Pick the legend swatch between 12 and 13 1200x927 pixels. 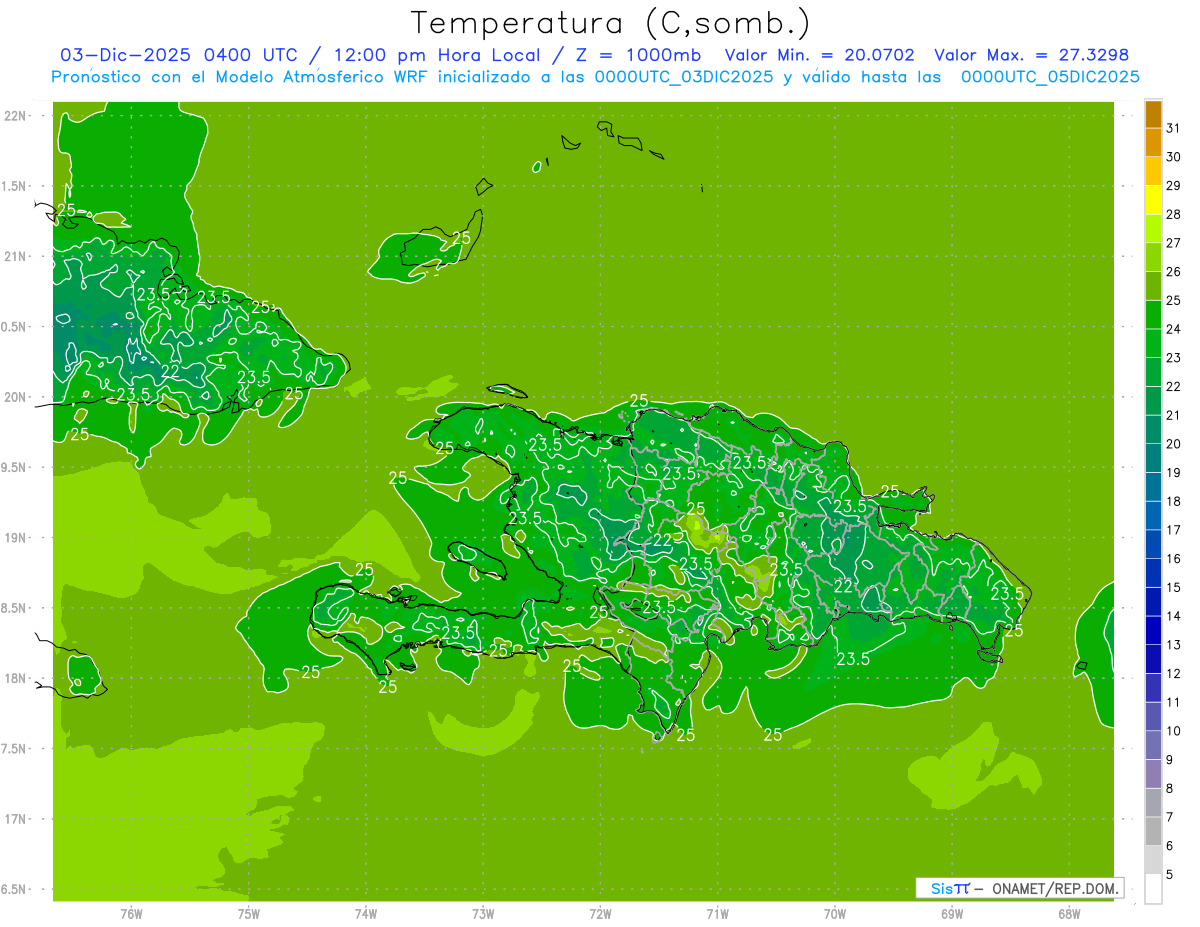click(1153, 659)
